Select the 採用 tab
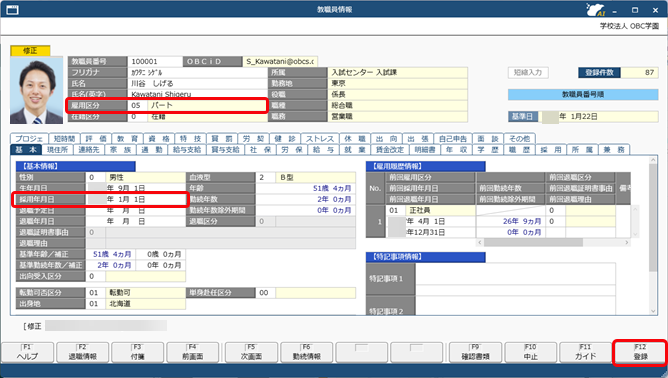Image resolution: width=668 pixels, height=378 pixels. 551,150
